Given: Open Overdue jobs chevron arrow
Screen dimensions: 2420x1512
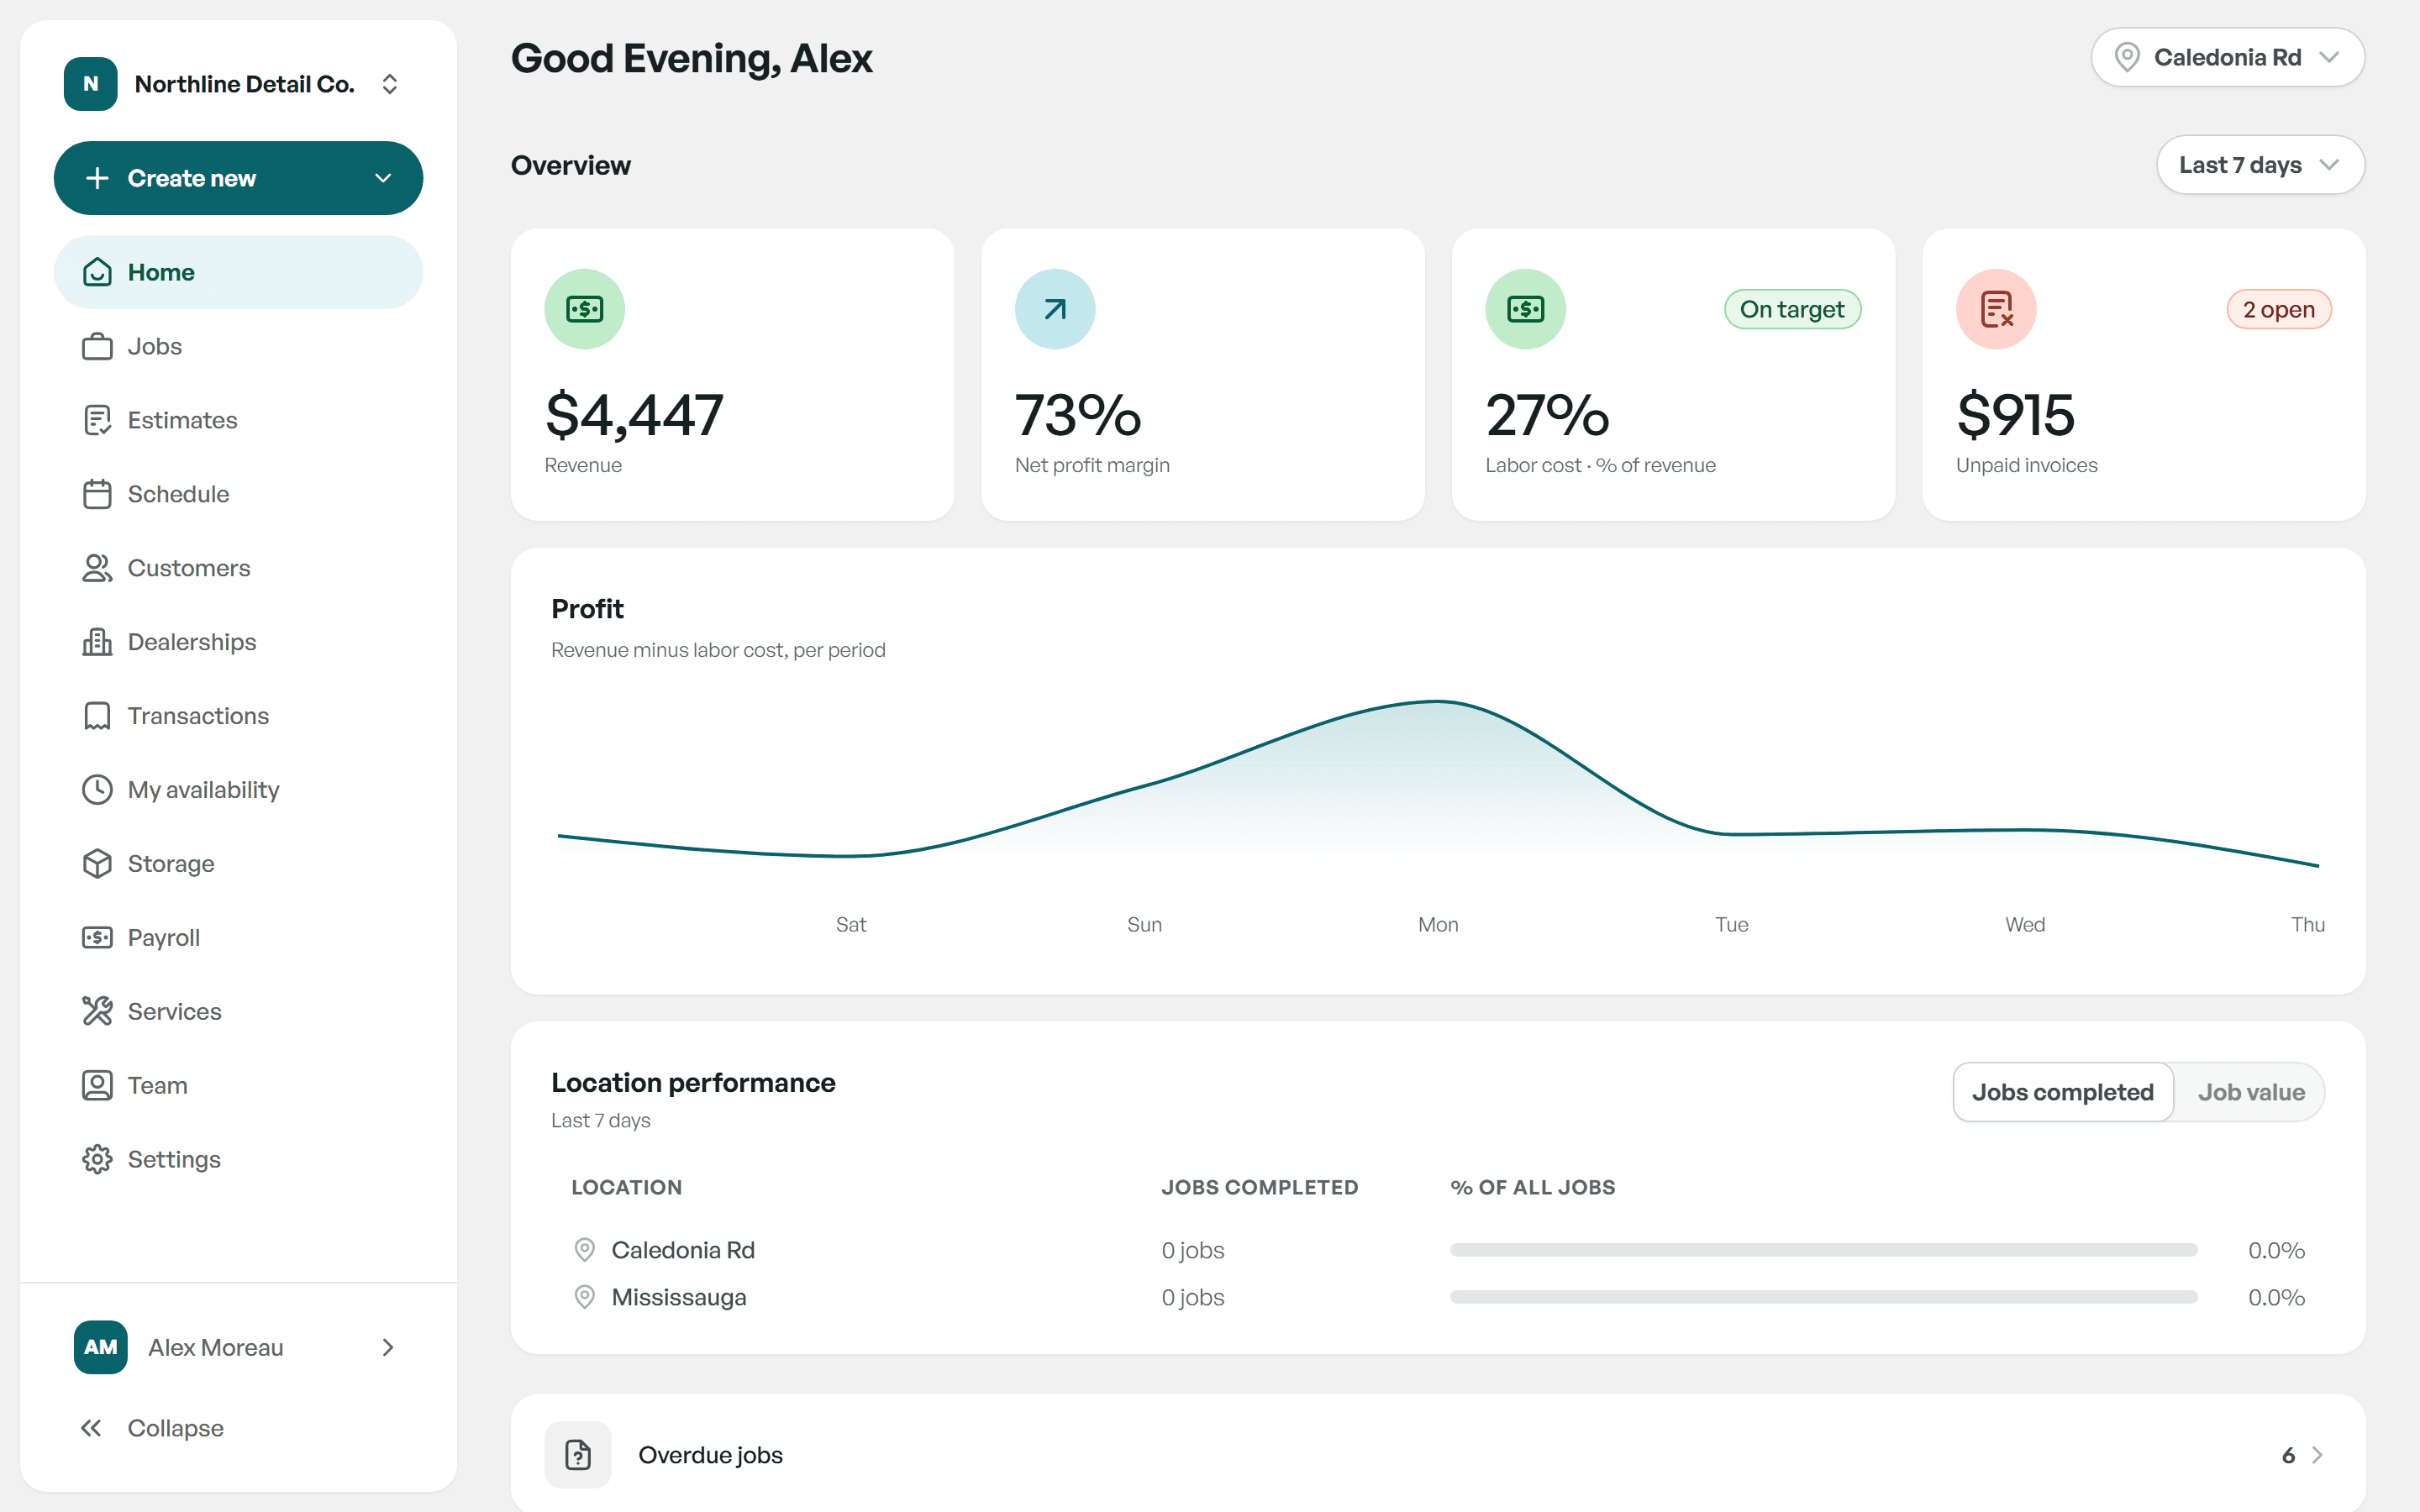Looking at the screenshot, I should (2318, 1455).
